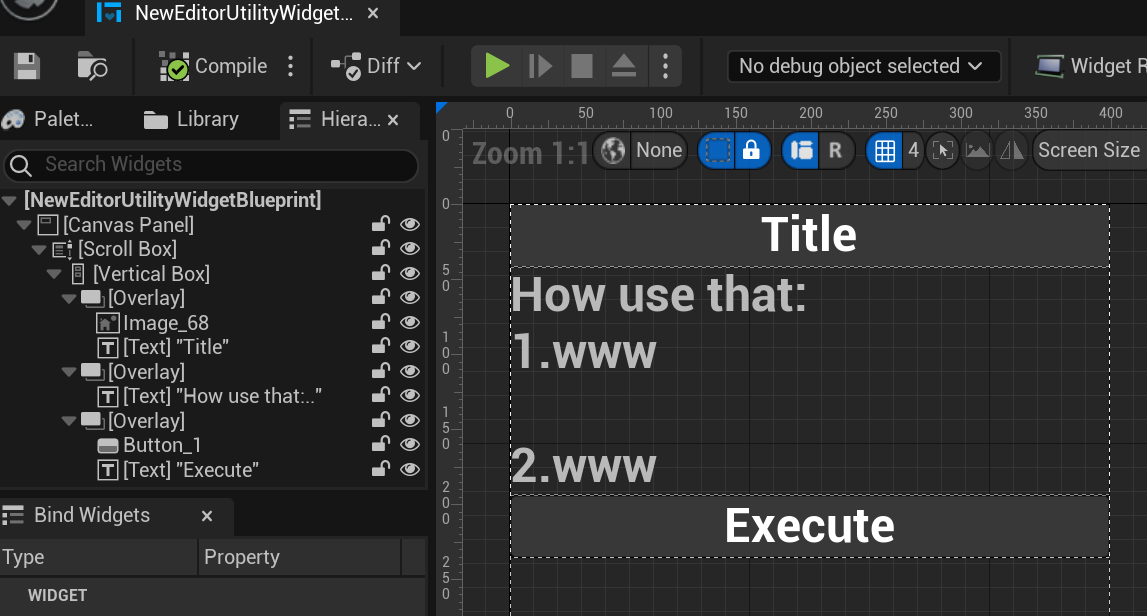Select Image_68 in the hierarchy

[x=165, y=323]
